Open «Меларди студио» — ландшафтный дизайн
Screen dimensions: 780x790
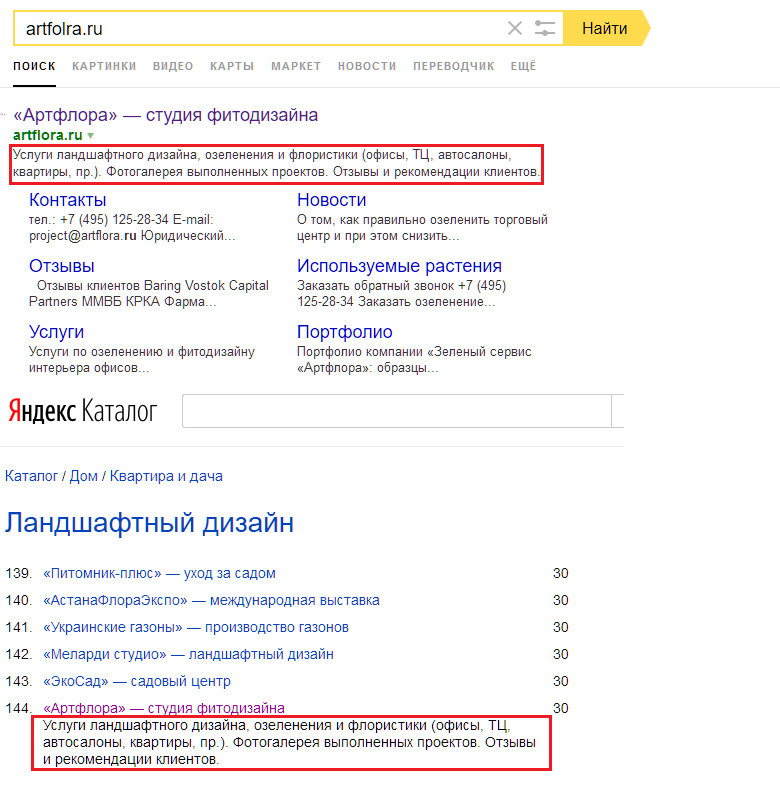point(188,654)
